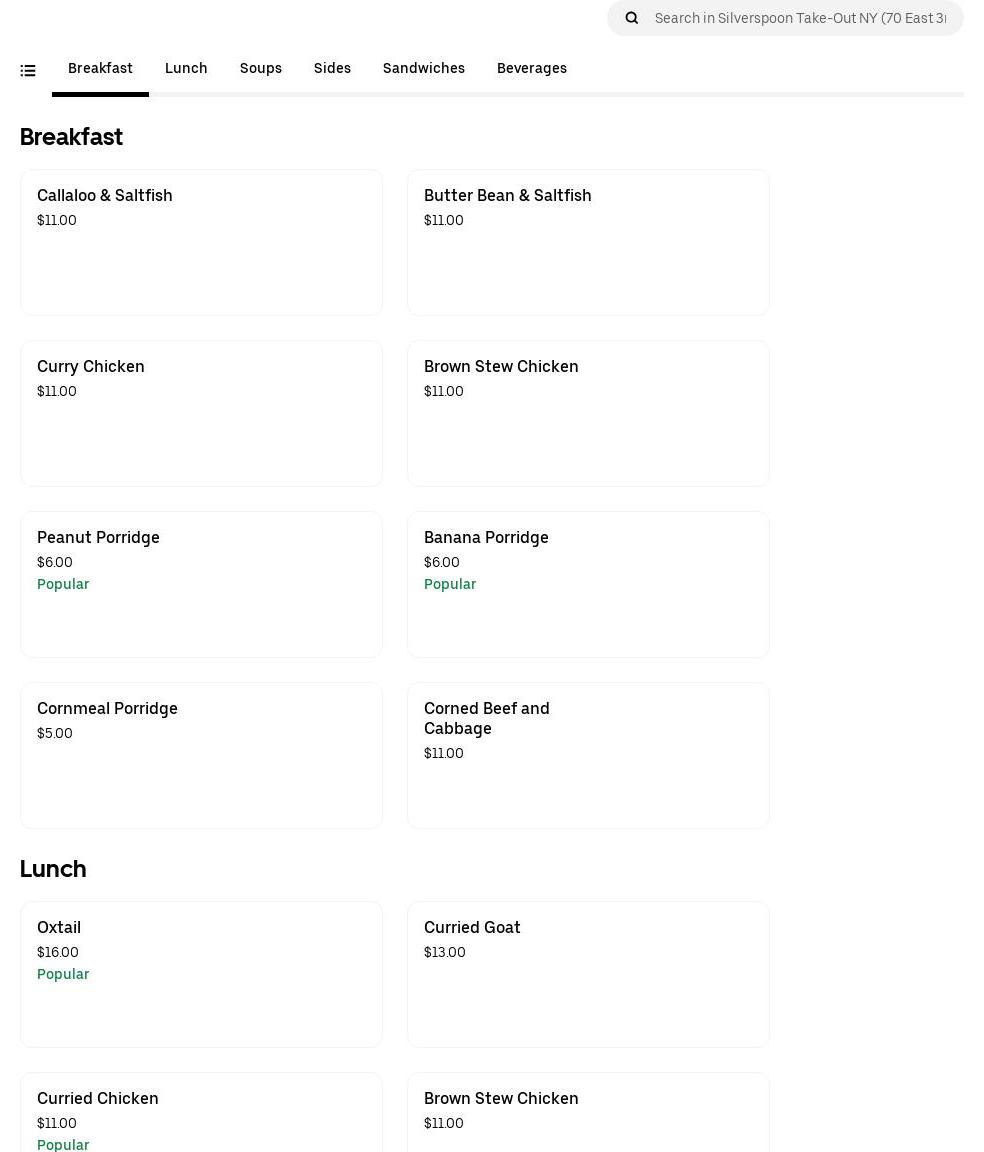Image resolution: width=984 pixels, height=1152 pixels.
Task: Open the Peanut Porridge item
Action: pyautogui.click(x=201, y=584)
